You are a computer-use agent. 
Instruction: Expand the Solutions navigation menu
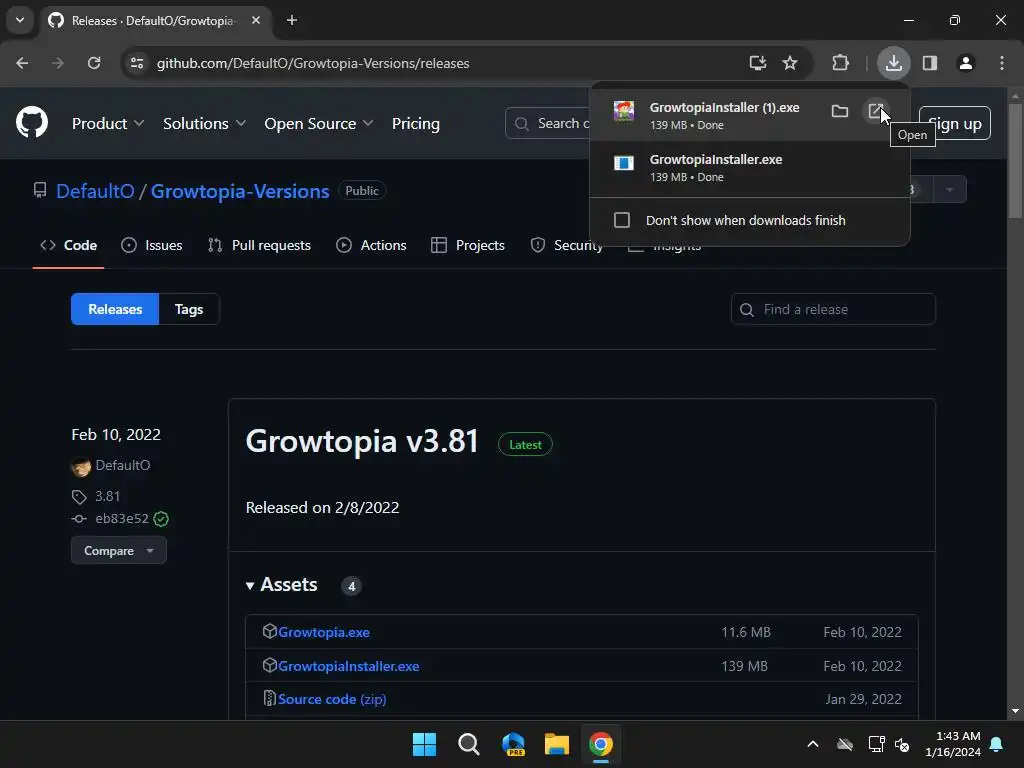[204, 123]
